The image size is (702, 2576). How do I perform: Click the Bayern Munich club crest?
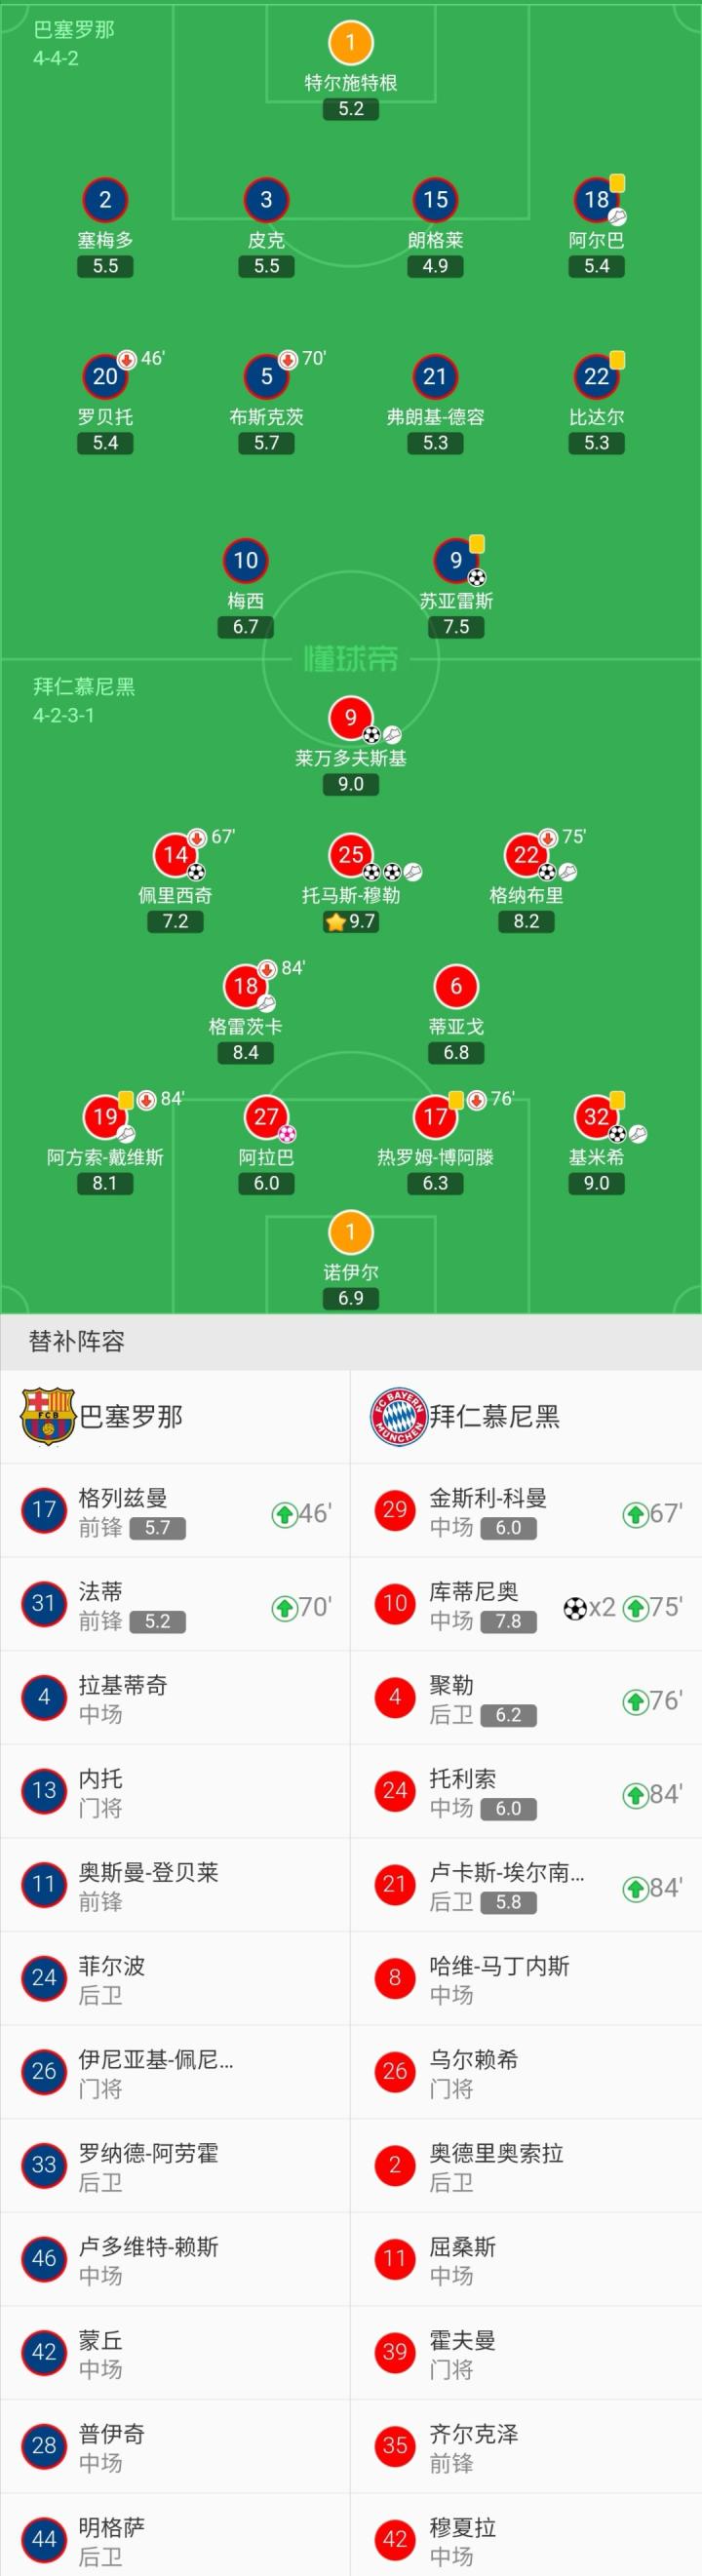[x=398, y=1416]
